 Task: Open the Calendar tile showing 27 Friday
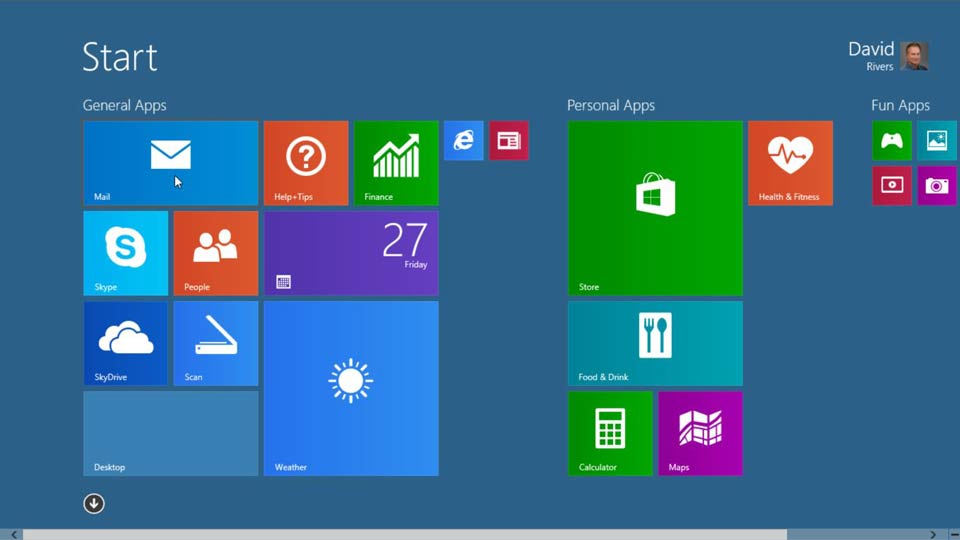coord(351,253)
